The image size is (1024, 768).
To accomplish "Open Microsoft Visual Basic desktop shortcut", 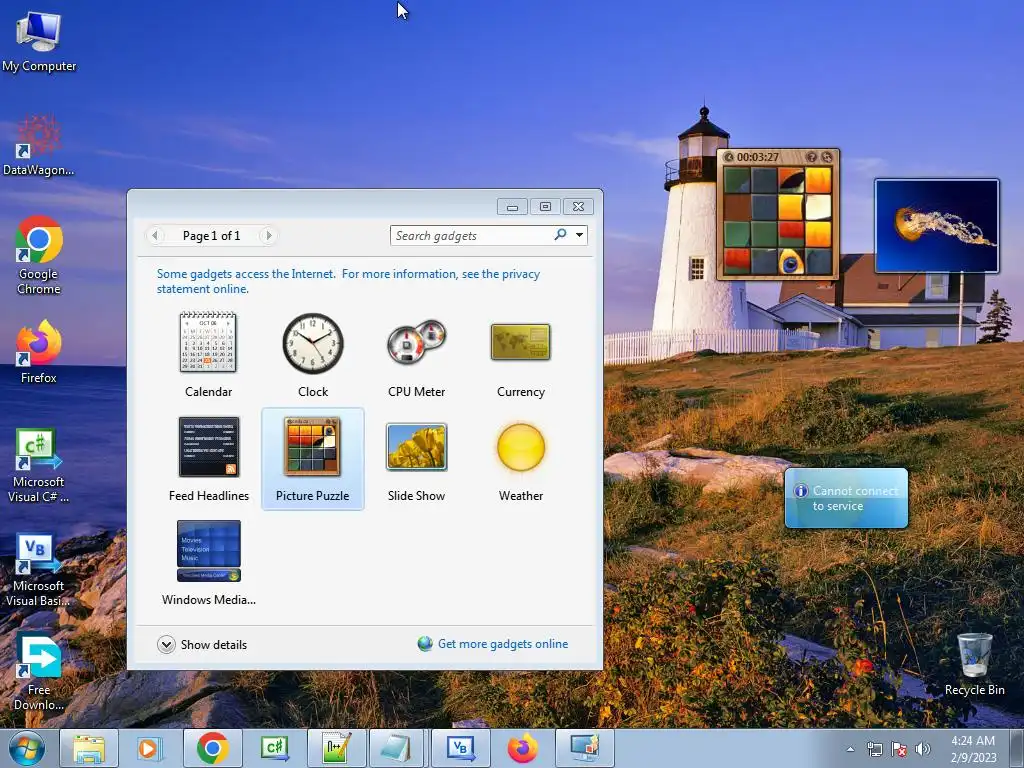I will (39, 569).
